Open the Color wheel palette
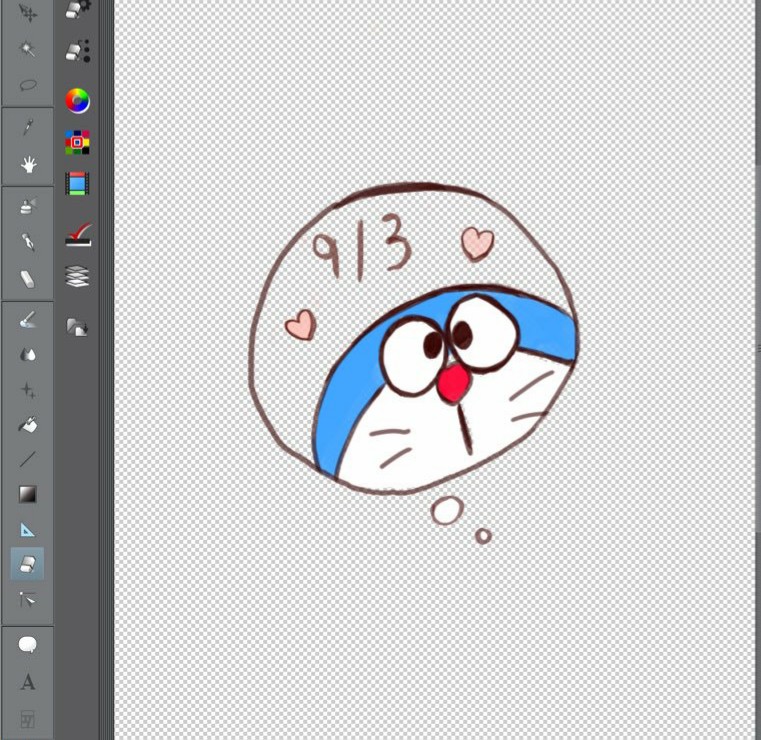This screenshot has height=740, width=761. (78, 100)
